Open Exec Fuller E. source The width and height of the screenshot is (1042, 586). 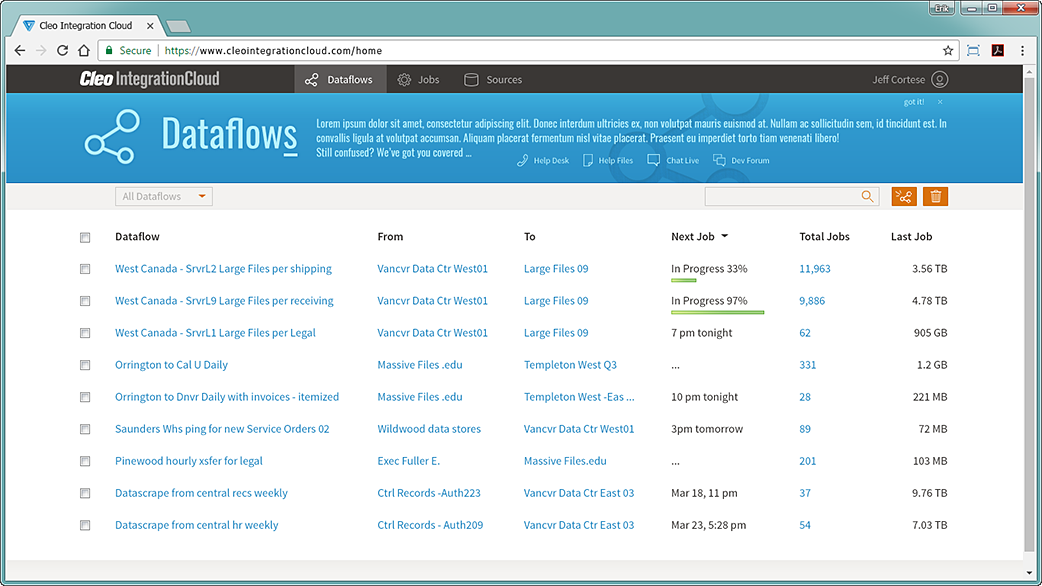(409, 460)
